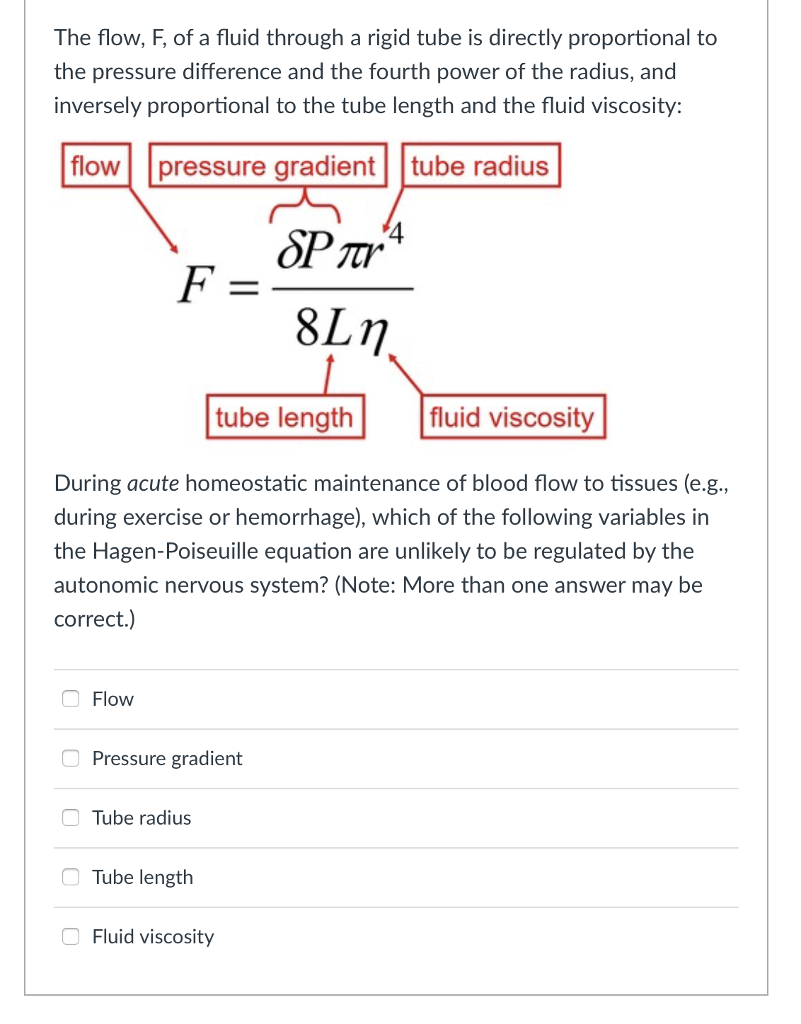The width and height of the screenshot is (801, 1024).
Task: Check the Tube radius answer checkbox
Action: coord(70,817)
